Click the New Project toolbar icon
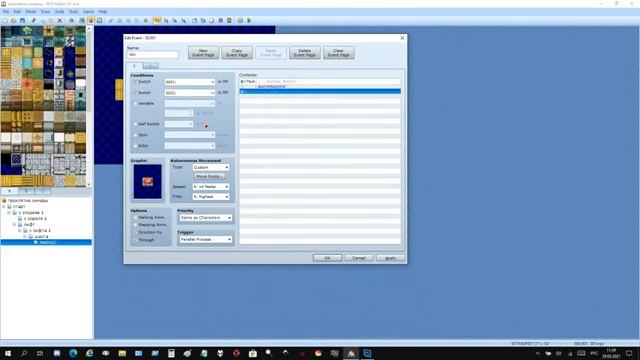 [x=5, y=20]
